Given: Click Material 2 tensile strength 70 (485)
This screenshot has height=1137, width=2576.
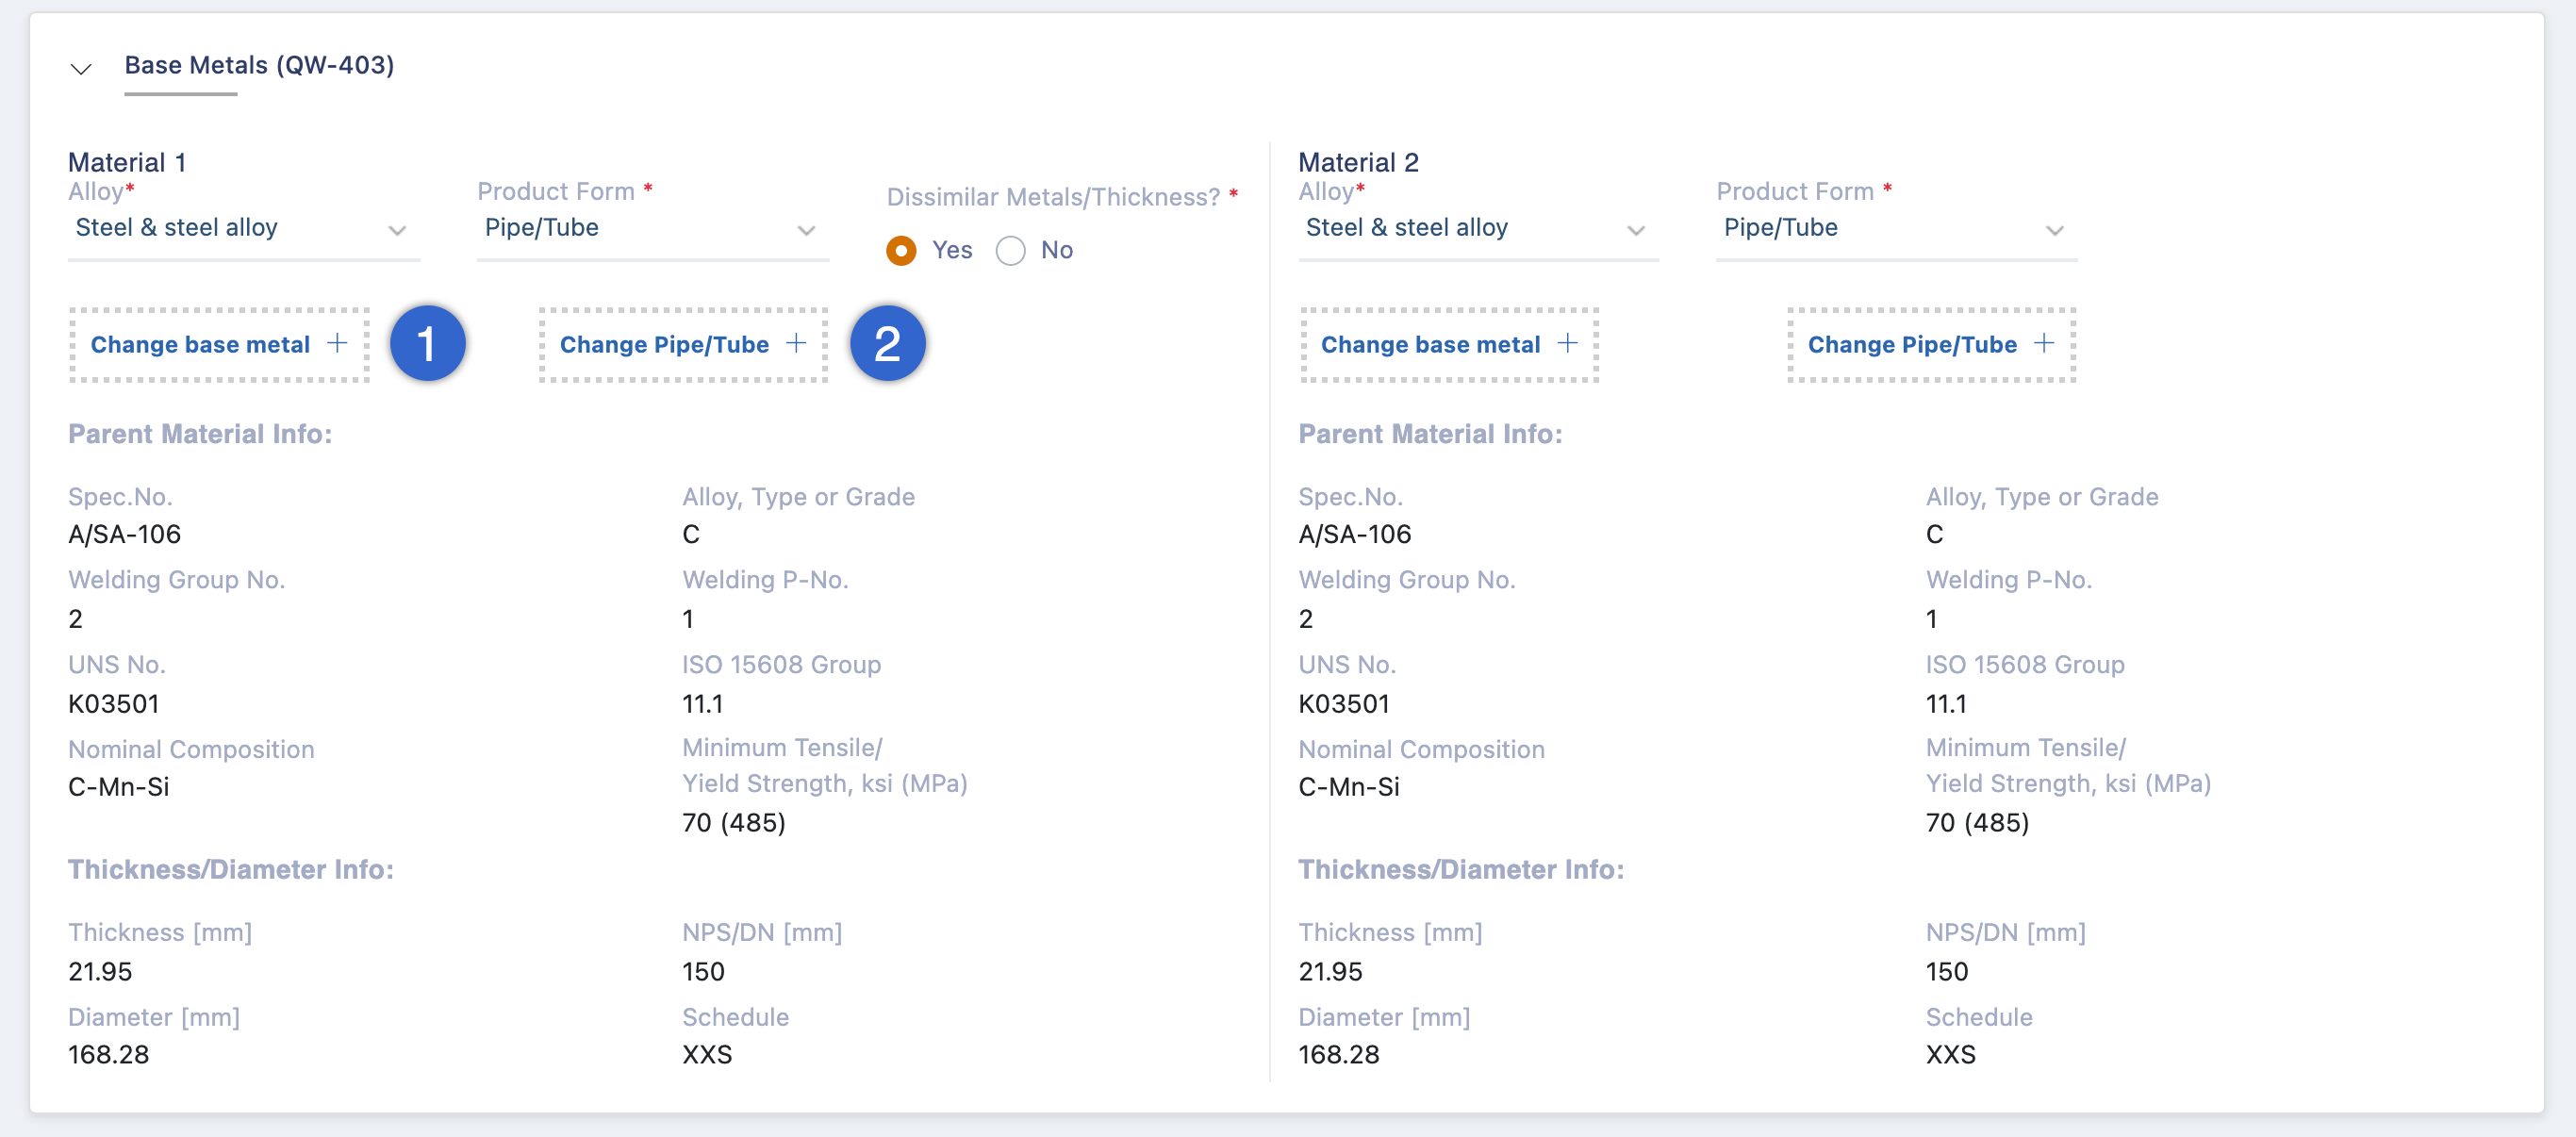Looking at the screenshot, I should [1977, 823].
